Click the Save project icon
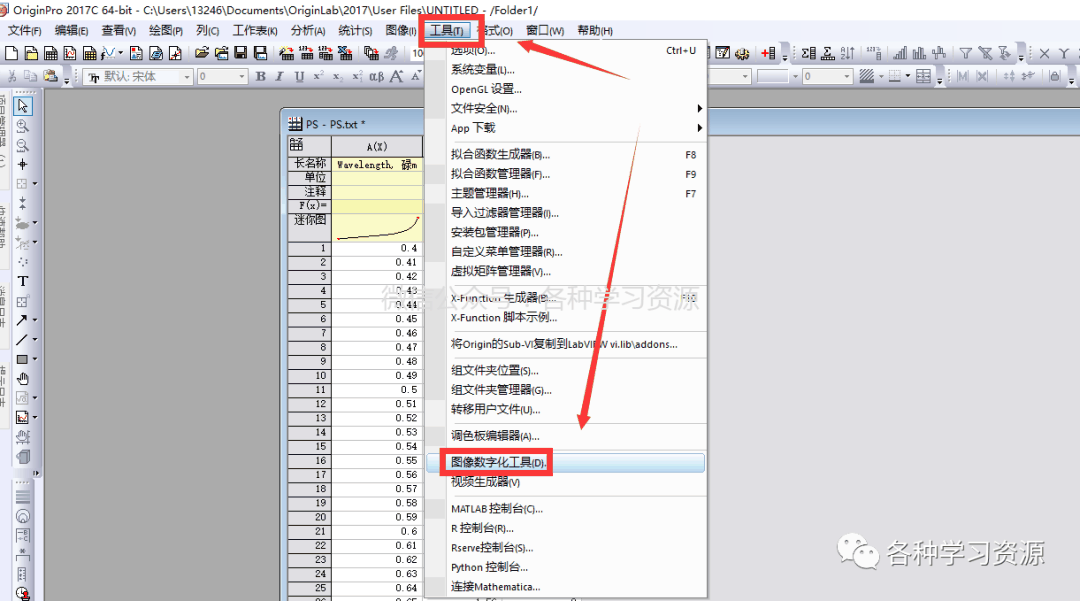This screenshot has width=1080, height=601. point(242,53)
